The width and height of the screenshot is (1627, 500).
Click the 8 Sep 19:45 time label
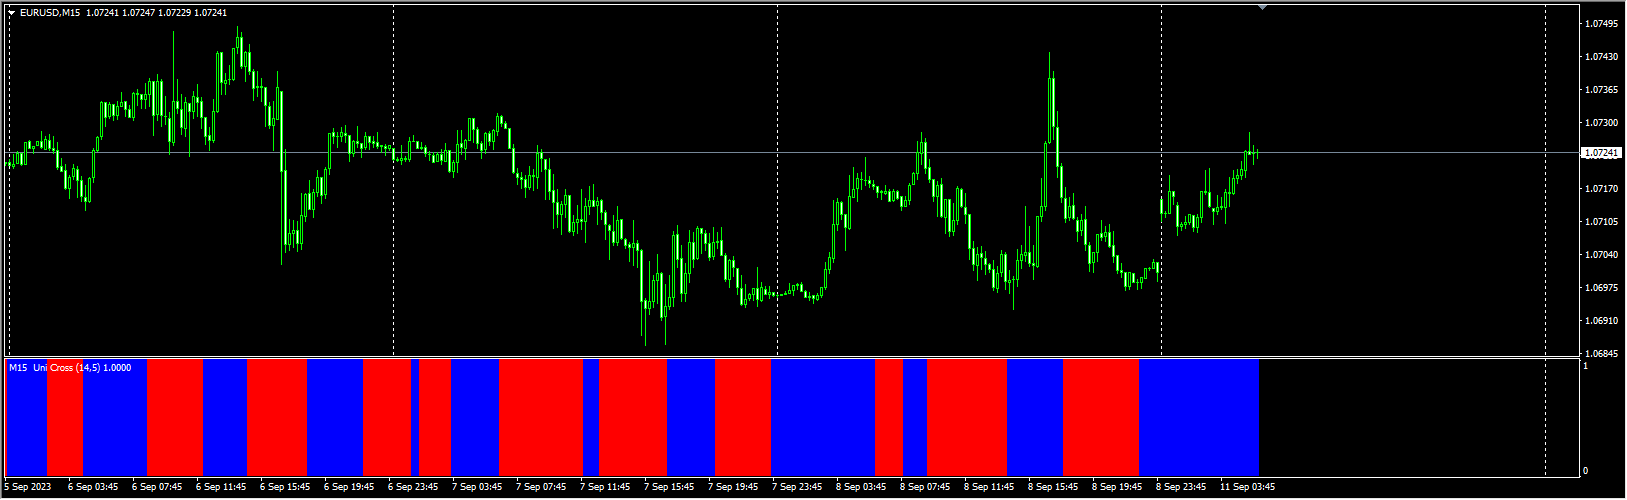[1117, 488]
